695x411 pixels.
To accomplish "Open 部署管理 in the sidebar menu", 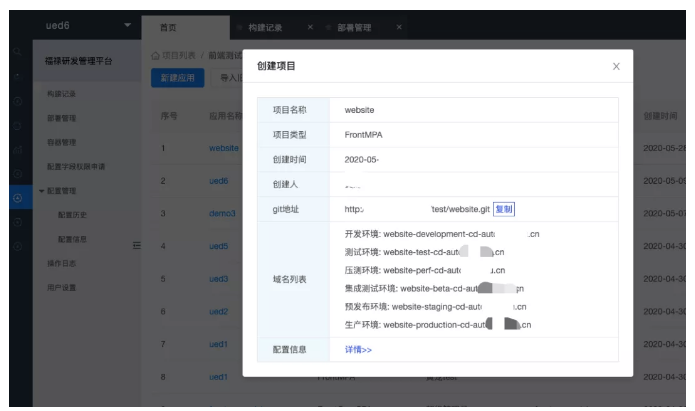I will (61, 118).
